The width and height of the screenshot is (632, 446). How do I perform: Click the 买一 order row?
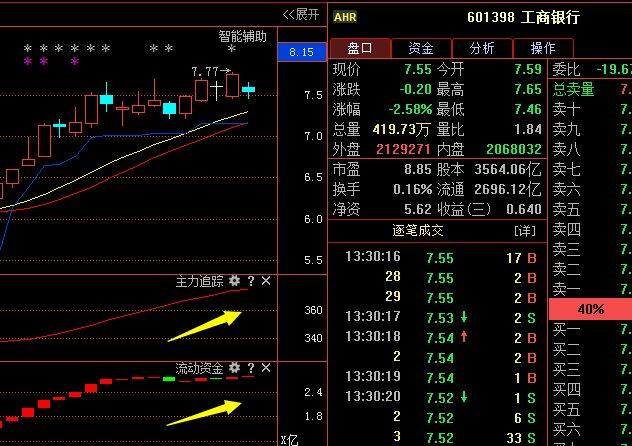[x=590, y=330]
